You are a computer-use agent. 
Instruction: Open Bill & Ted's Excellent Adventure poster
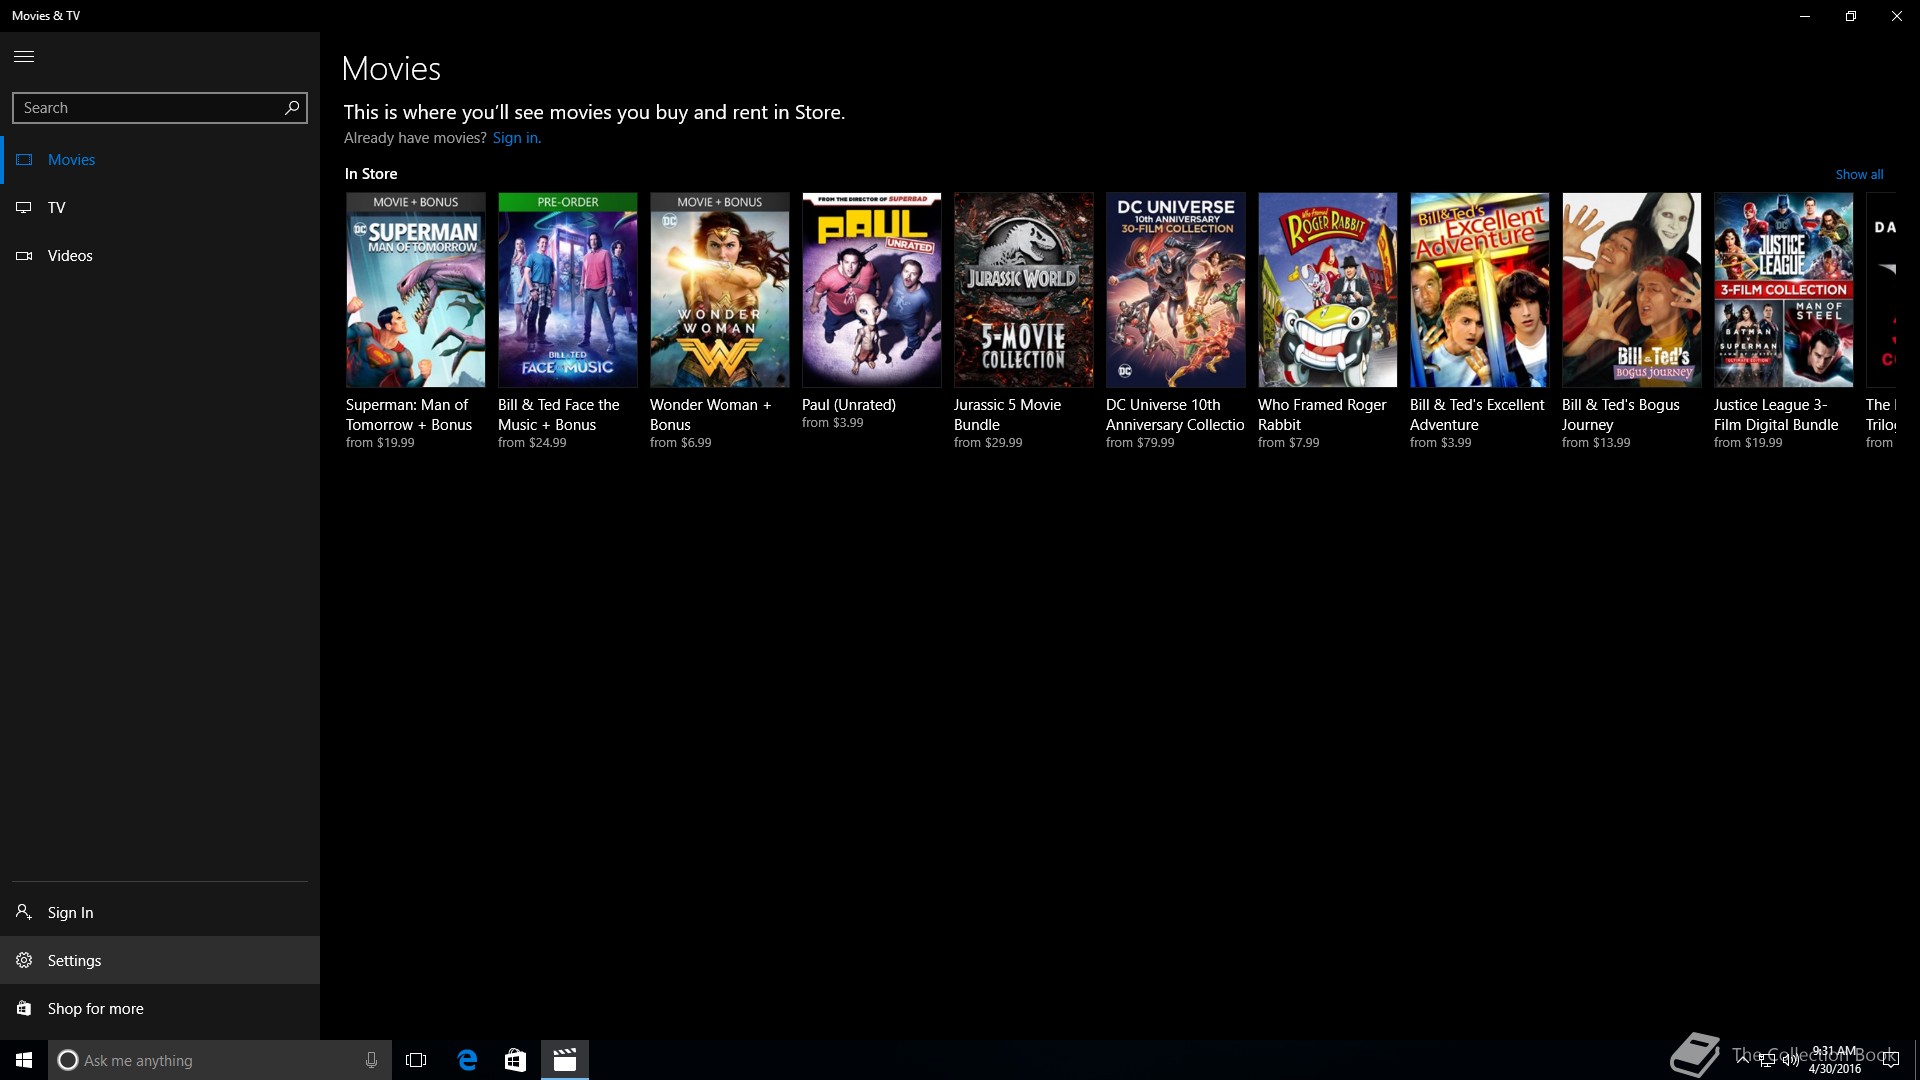click(1480, 290)
